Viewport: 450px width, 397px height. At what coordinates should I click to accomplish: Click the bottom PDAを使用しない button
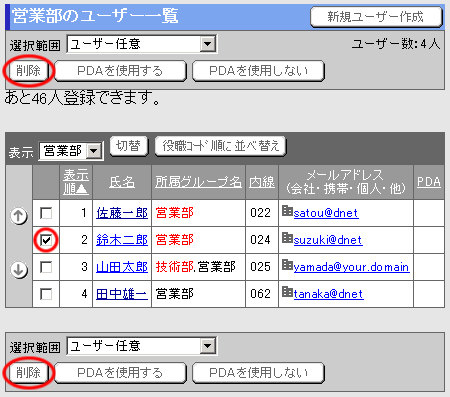pos(258,373)
